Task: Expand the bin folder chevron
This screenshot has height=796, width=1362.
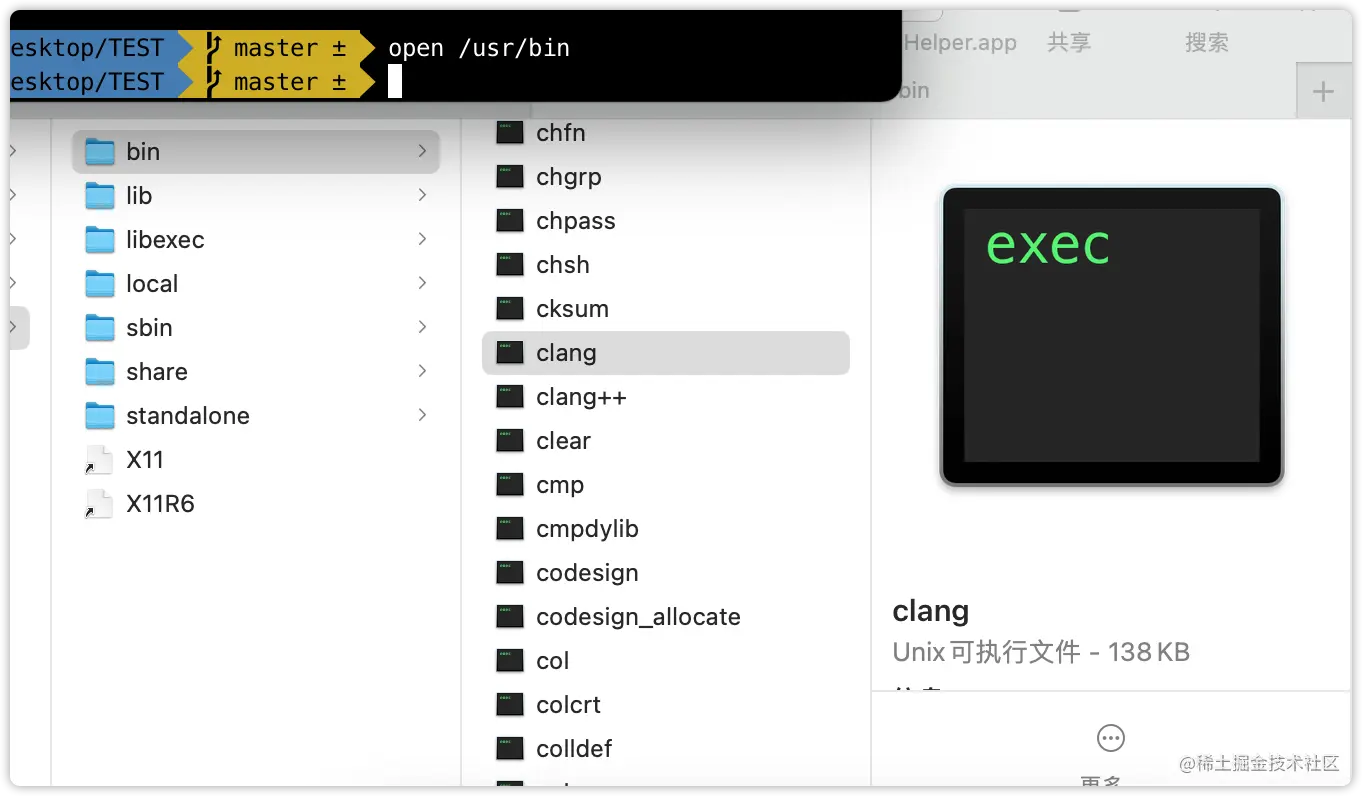Action: point(422,151)
